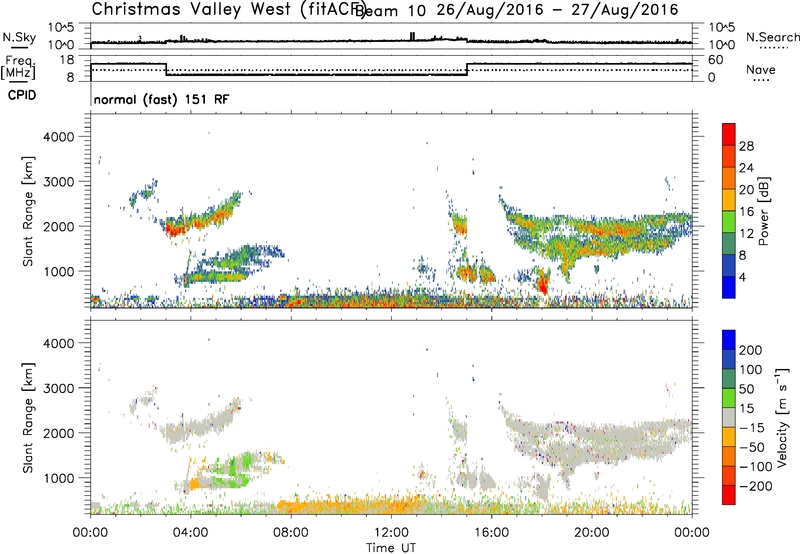Click the '4000' tick on the power panel
The height and width of the screenshot is (554, 800).
pyautogui.click(x=59, y=137)
